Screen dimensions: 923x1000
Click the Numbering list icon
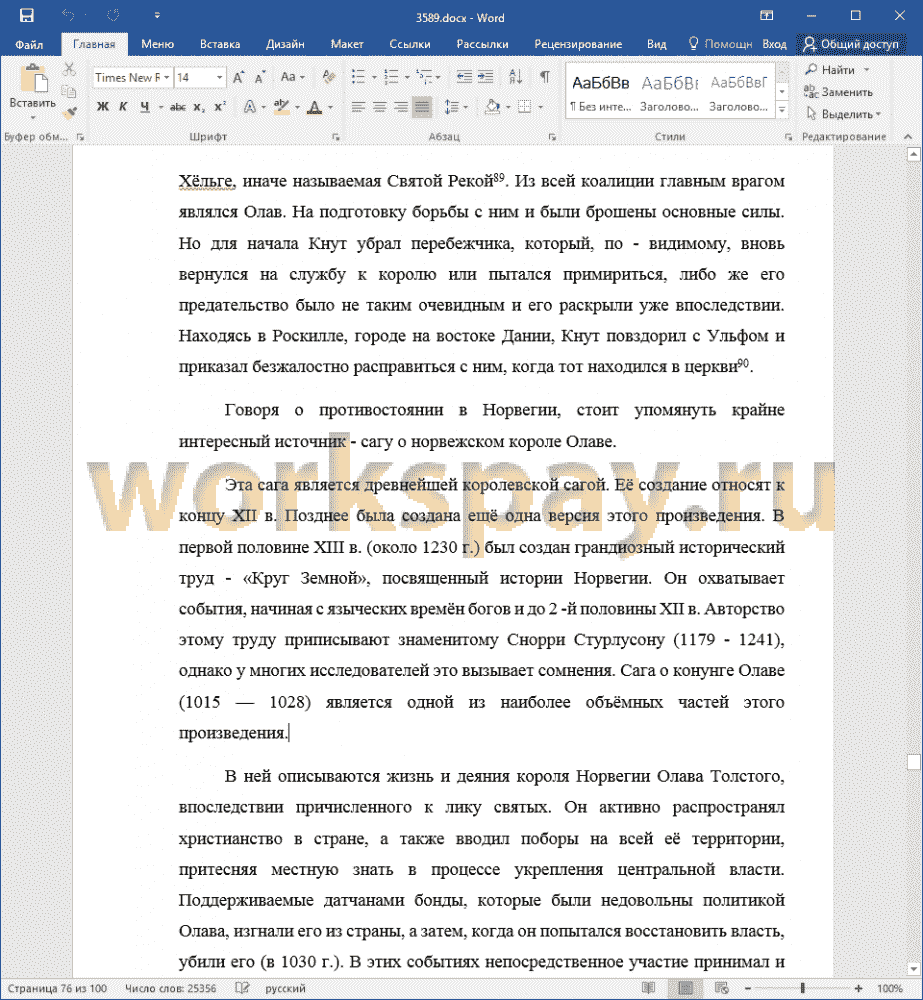(392, 77)
